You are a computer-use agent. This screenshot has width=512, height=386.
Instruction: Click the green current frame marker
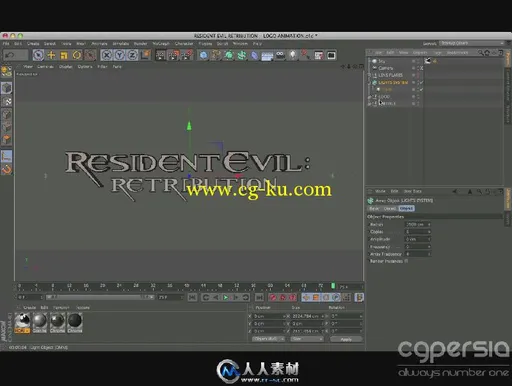[x=333, y=286]
